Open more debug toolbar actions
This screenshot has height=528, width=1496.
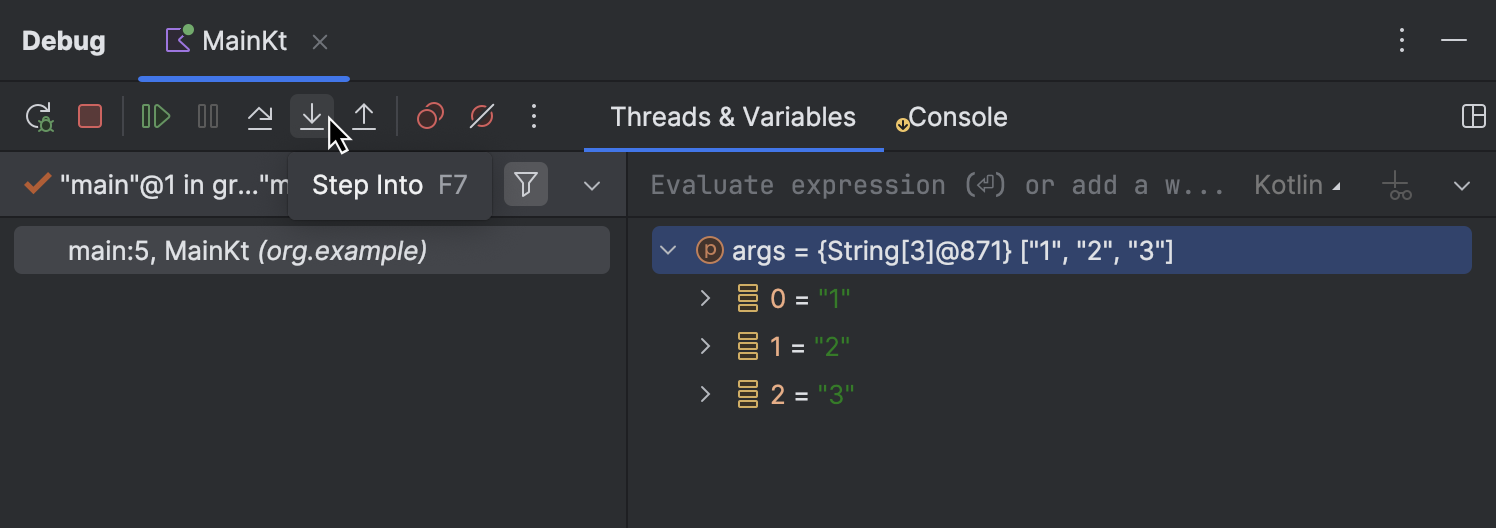click(534, 117)
